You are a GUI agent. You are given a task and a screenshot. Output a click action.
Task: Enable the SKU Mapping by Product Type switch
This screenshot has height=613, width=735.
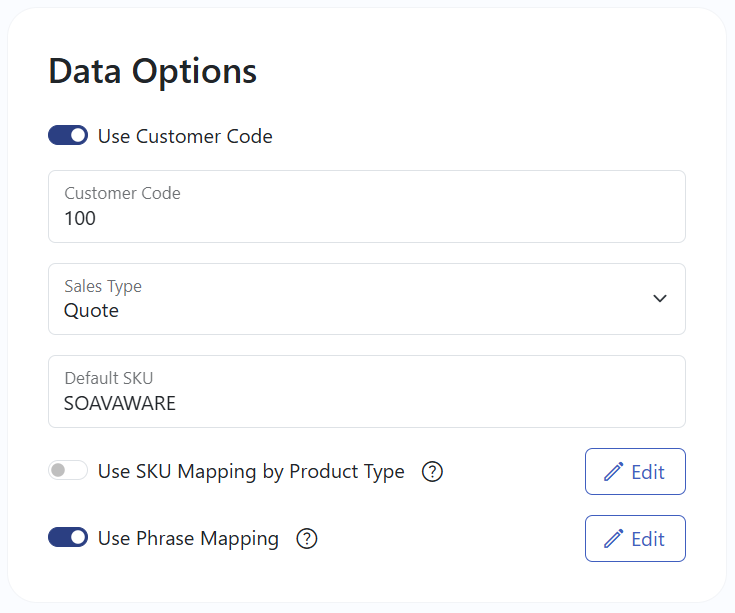(x=68, y=470)
